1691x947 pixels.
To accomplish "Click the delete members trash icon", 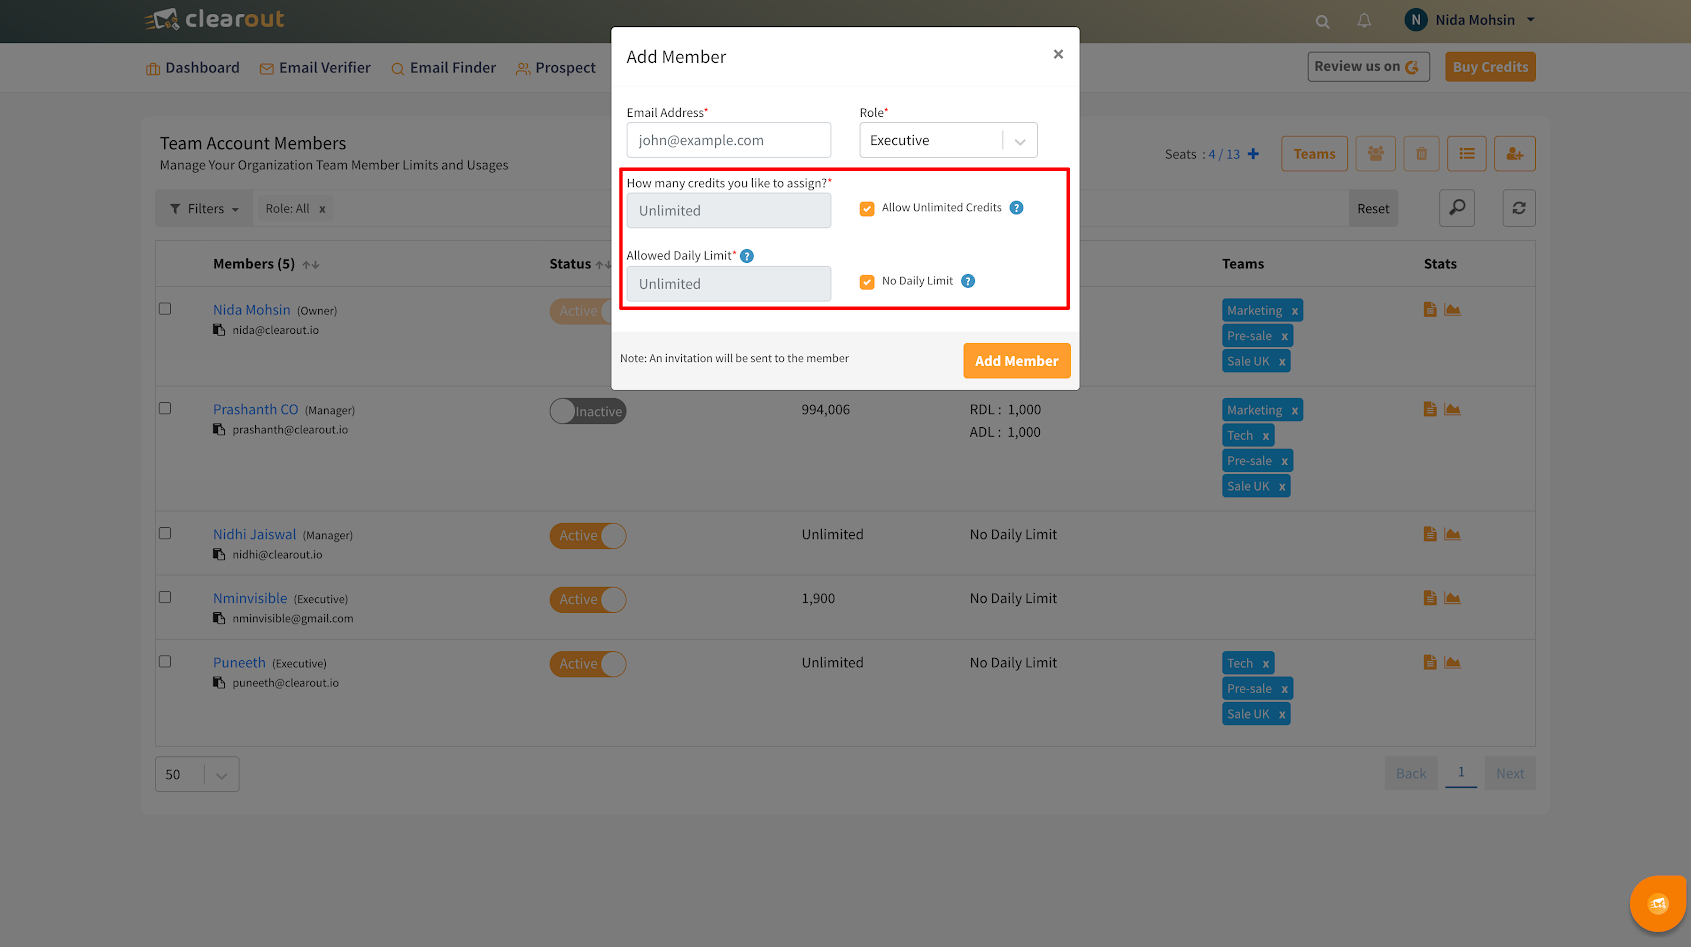I will click(x=1421, y=153).
